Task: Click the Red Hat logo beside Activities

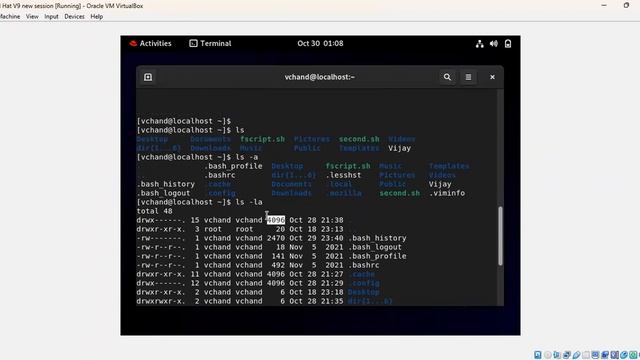Action: click(133, 43)
